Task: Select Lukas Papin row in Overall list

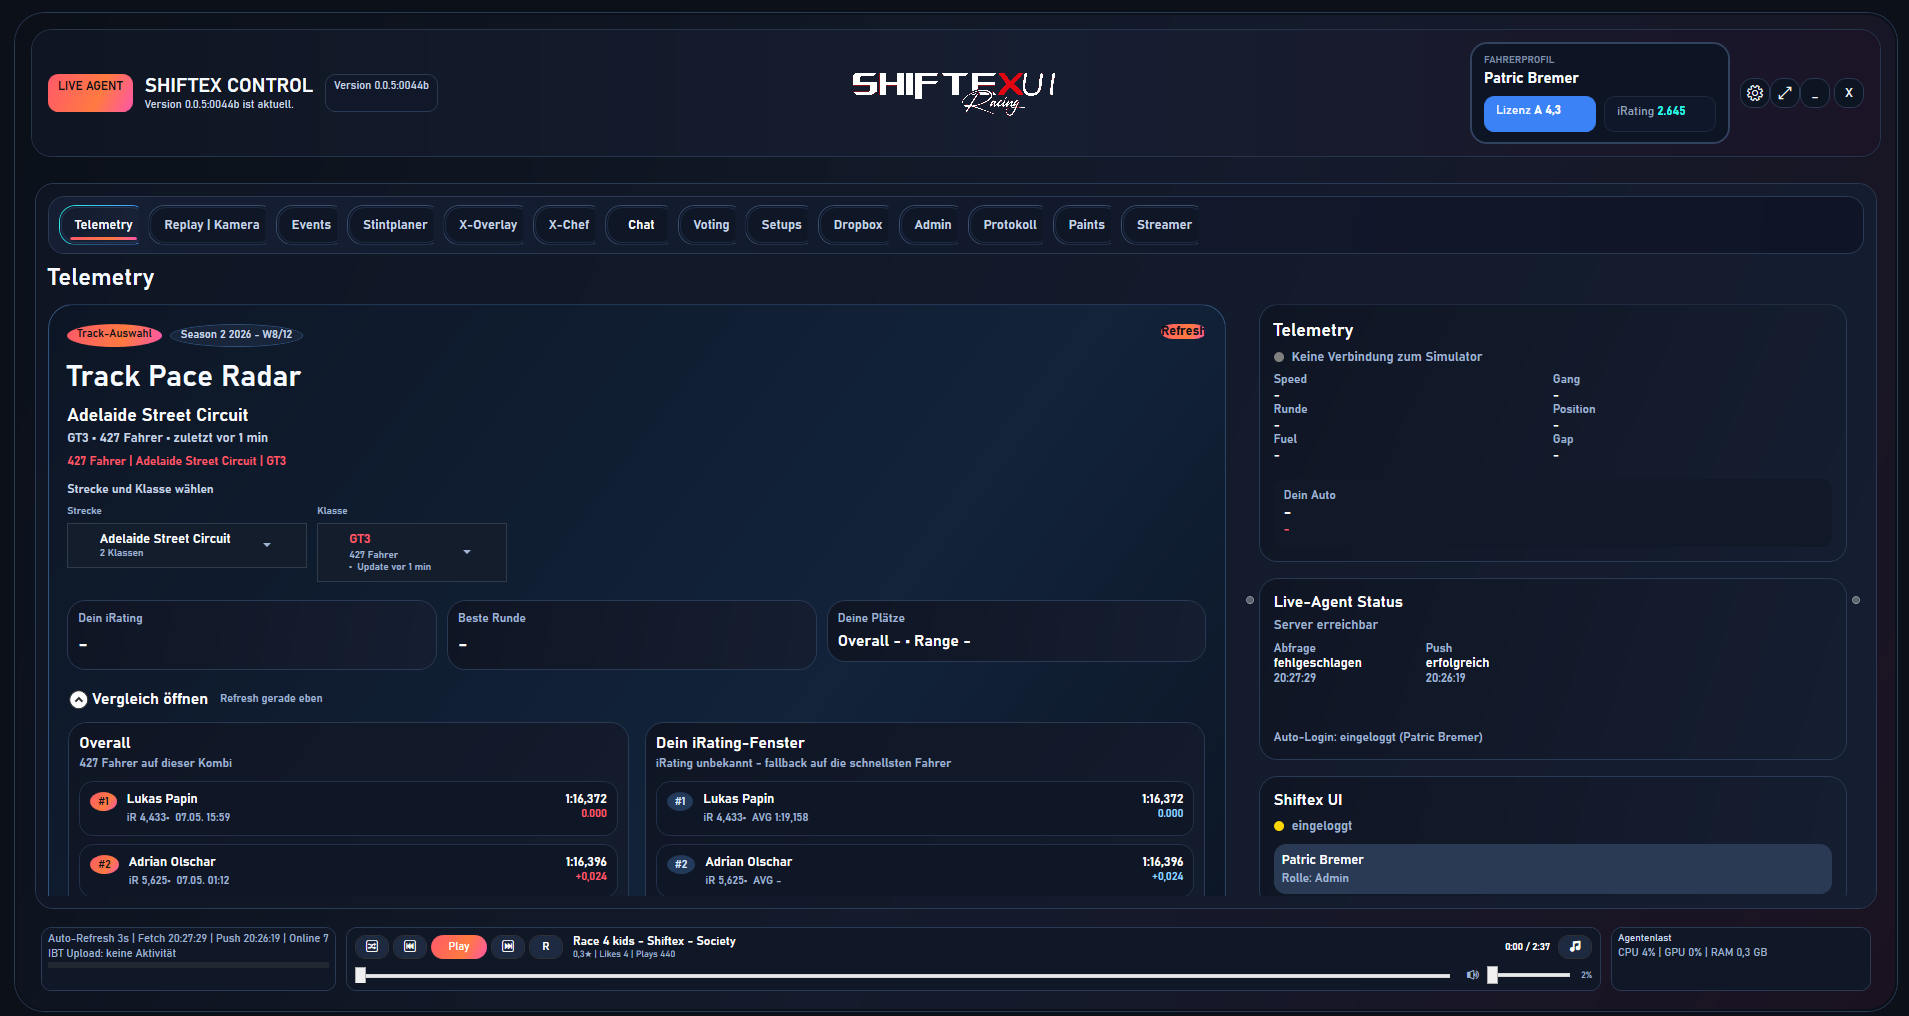Action: coord(348,808)
